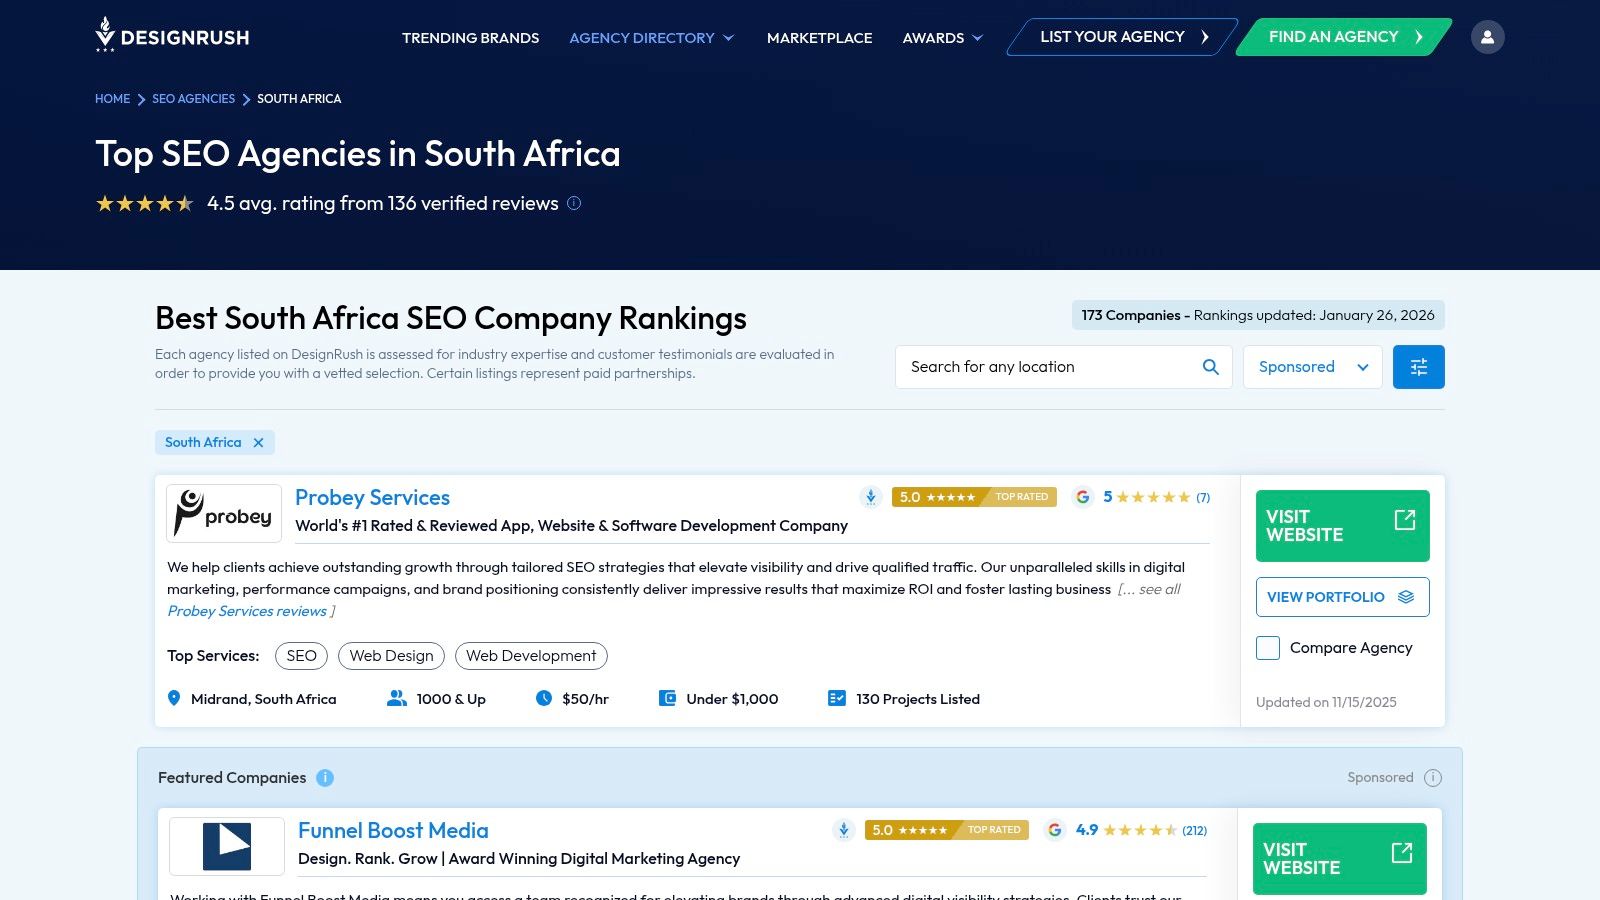
Task: Click the Google rating icon for Probey Services
Action: tap(1082, 497)
